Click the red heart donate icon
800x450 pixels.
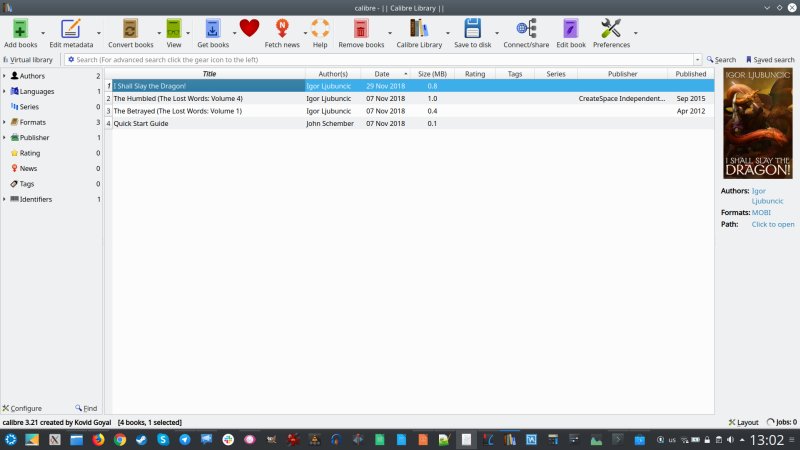(x=249, y=28)
